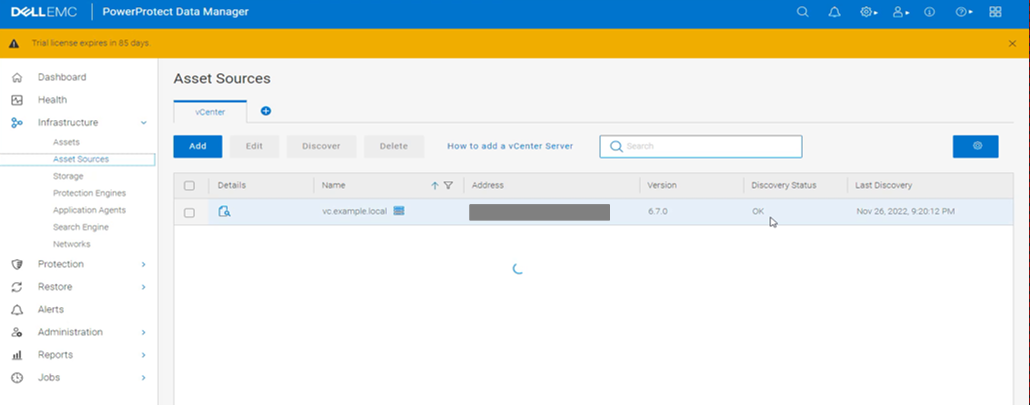
Task: Click the vCenter host icon beside vc.example.local
Action: [x=399, y=211]
